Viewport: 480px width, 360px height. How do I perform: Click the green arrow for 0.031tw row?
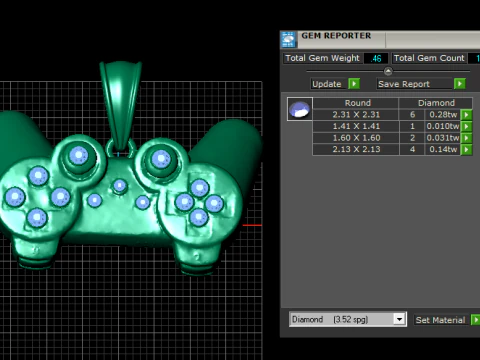[x=466, y=138]
